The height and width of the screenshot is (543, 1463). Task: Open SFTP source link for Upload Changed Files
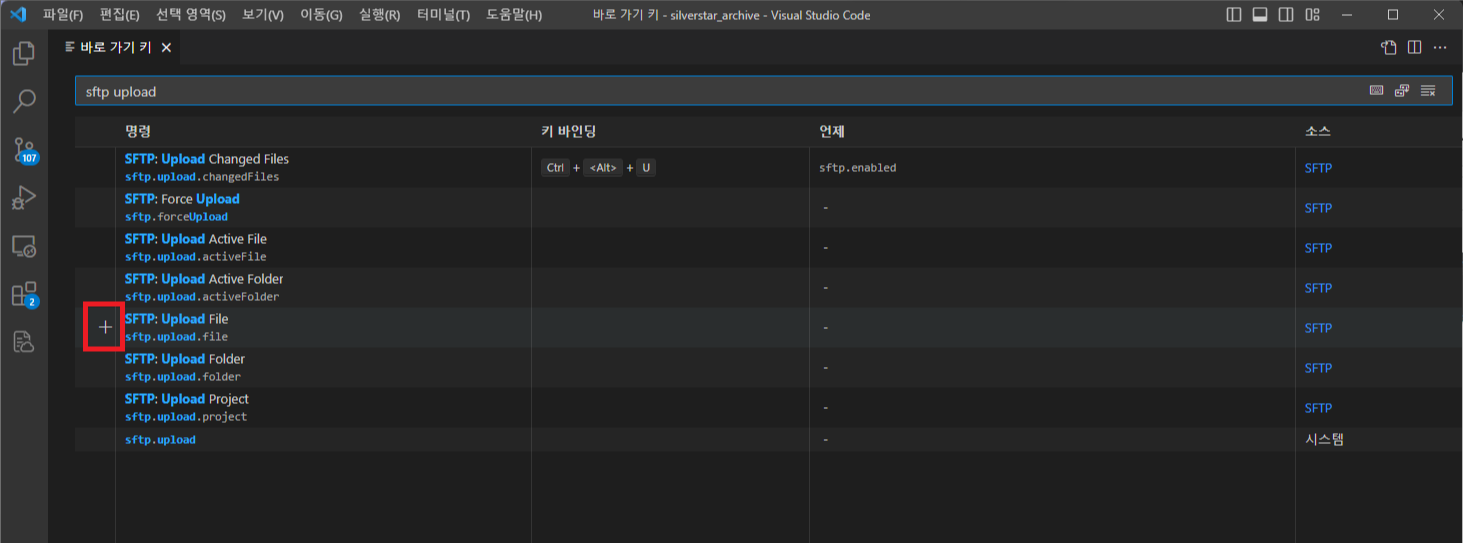pos(1318,168)
